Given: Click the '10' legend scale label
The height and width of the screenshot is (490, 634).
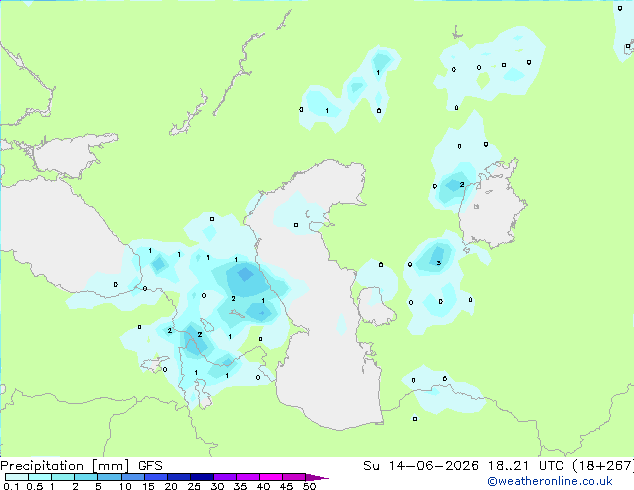Looking at the screenshot, I should (x=125, y=486).
